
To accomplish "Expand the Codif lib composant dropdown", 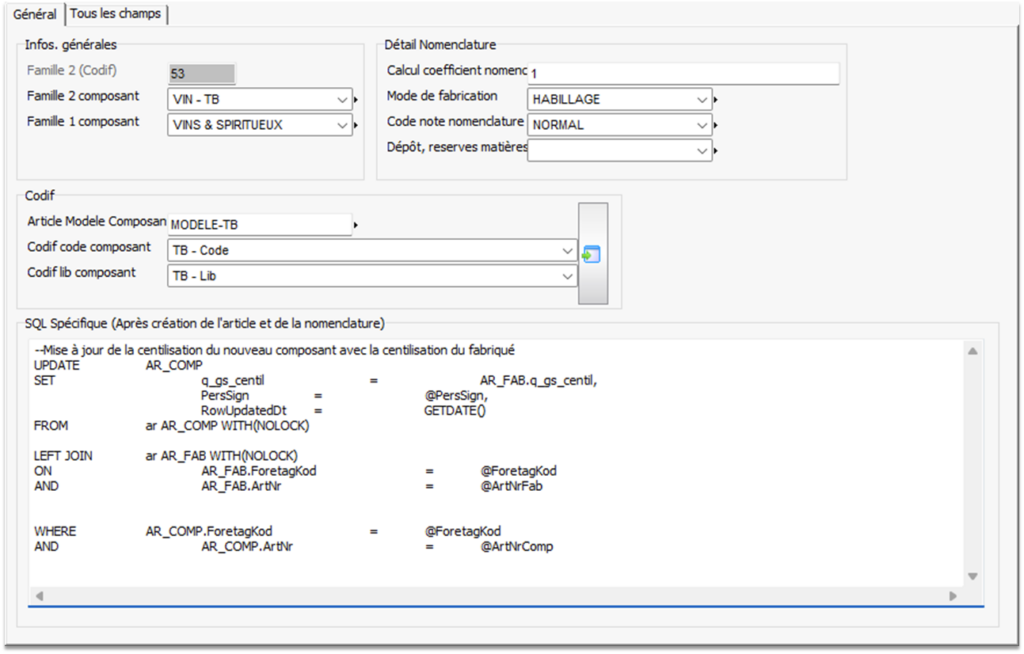I will coord(568,276).
